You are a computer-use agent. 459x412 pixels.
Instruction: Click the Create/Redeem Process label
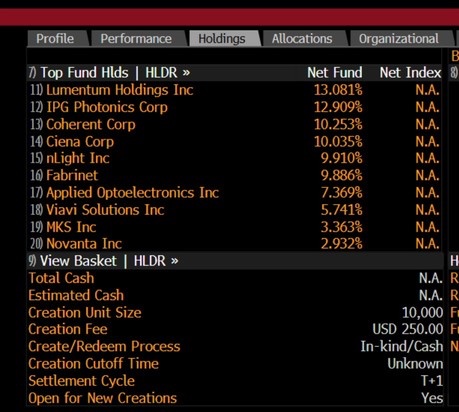pyautogui.click(x=104, y=346)
